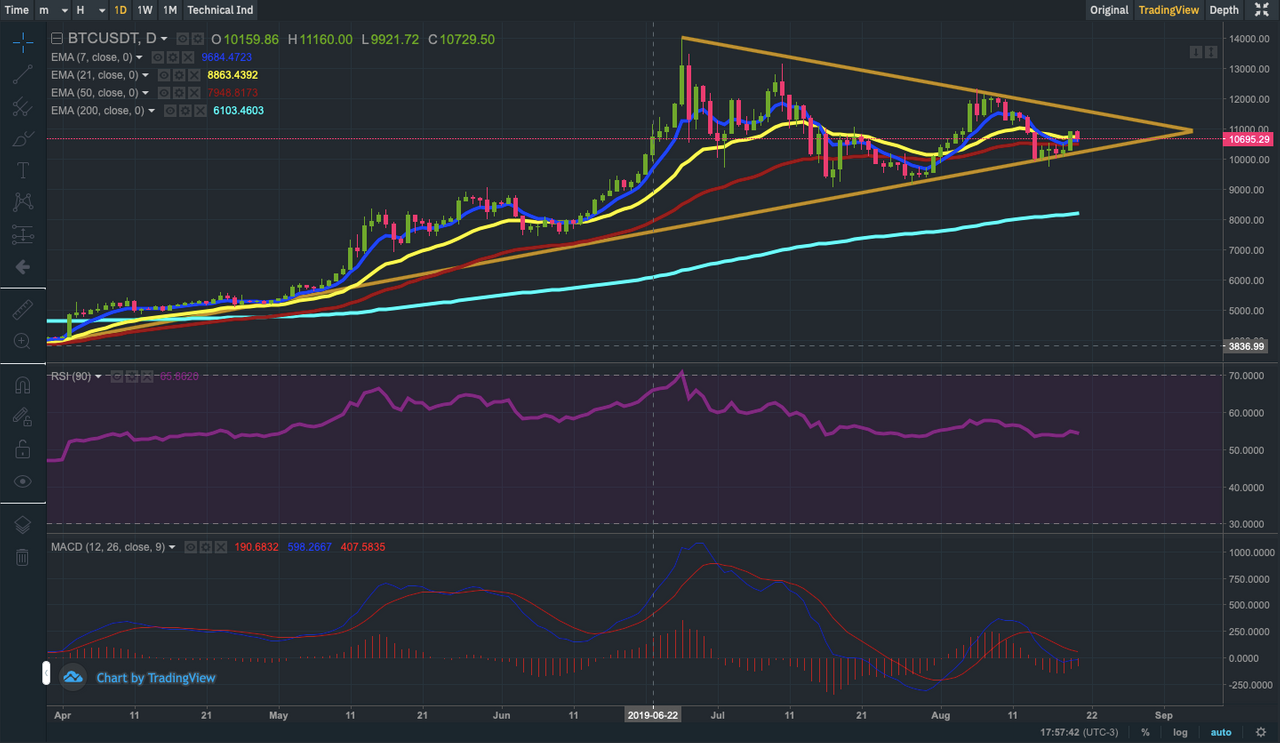Hide EMA (200, close, 0) indicator

(x=170, y=110)
